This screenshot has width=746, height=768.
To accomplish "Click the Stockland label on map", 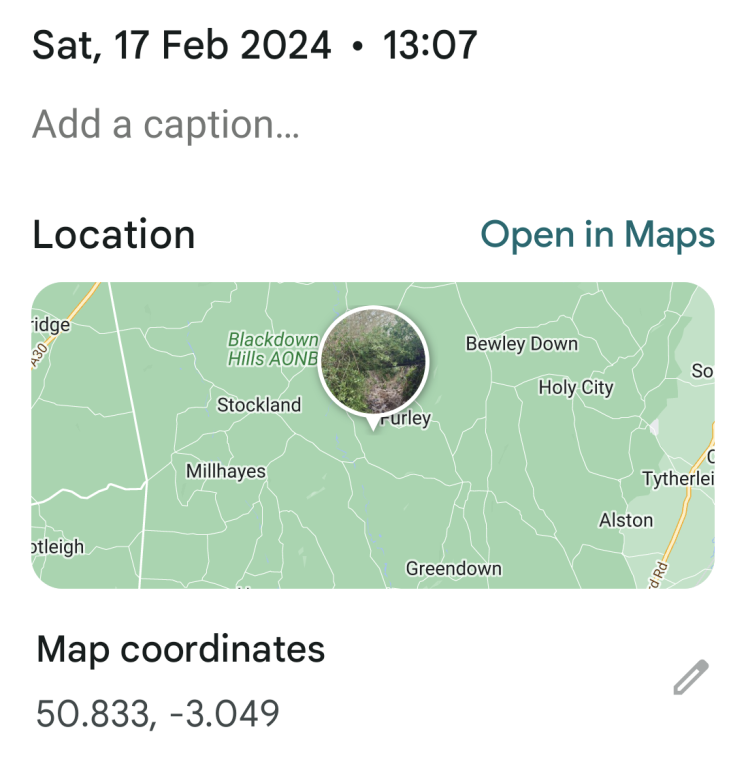I will point(259,405).
